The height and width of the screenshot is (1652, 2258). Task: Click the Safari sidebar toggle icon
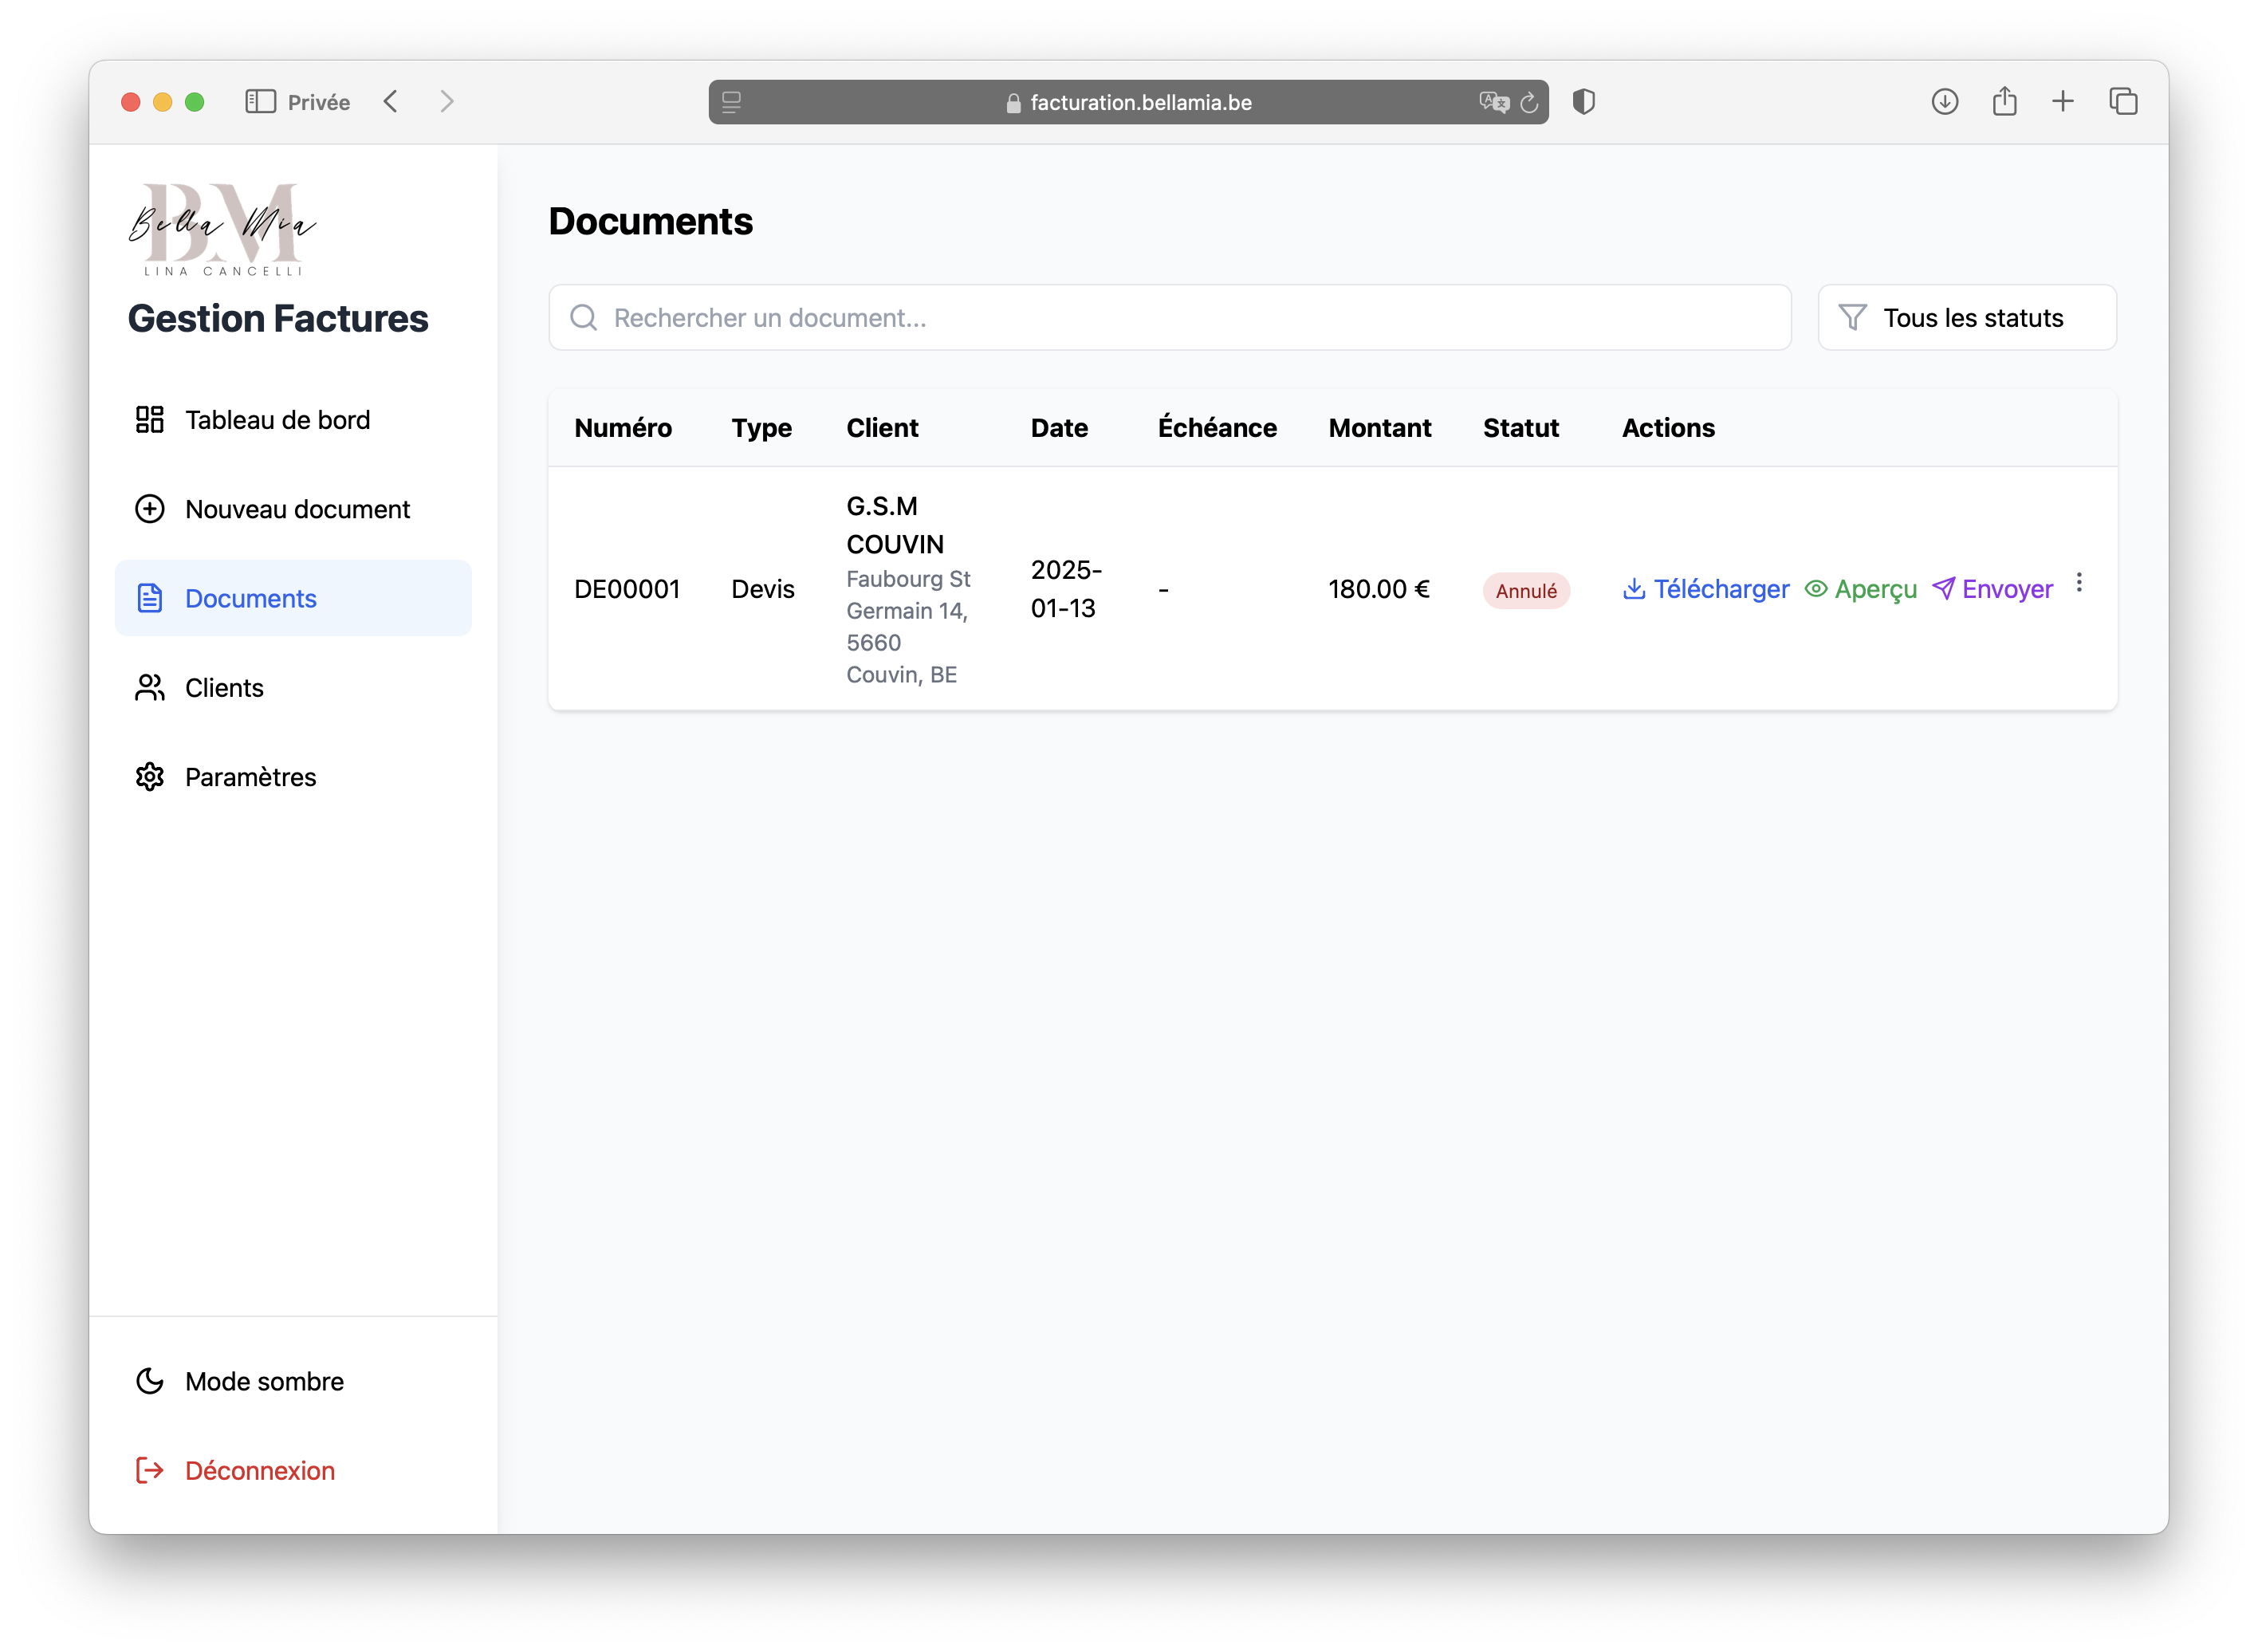coord(260,102)
